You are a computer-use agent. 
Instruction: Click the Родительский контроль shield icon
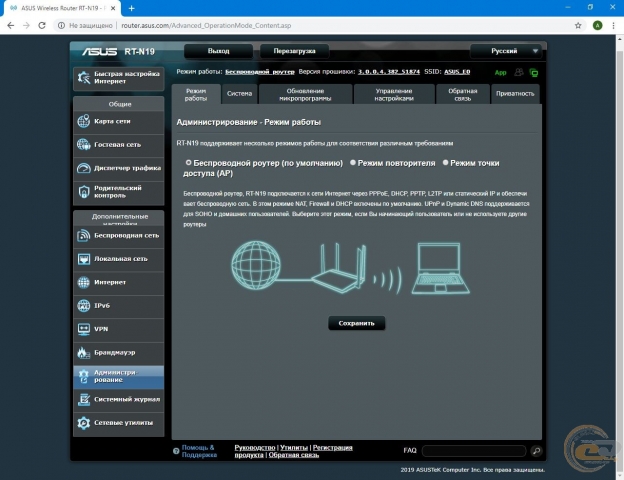tap(84, 191)
